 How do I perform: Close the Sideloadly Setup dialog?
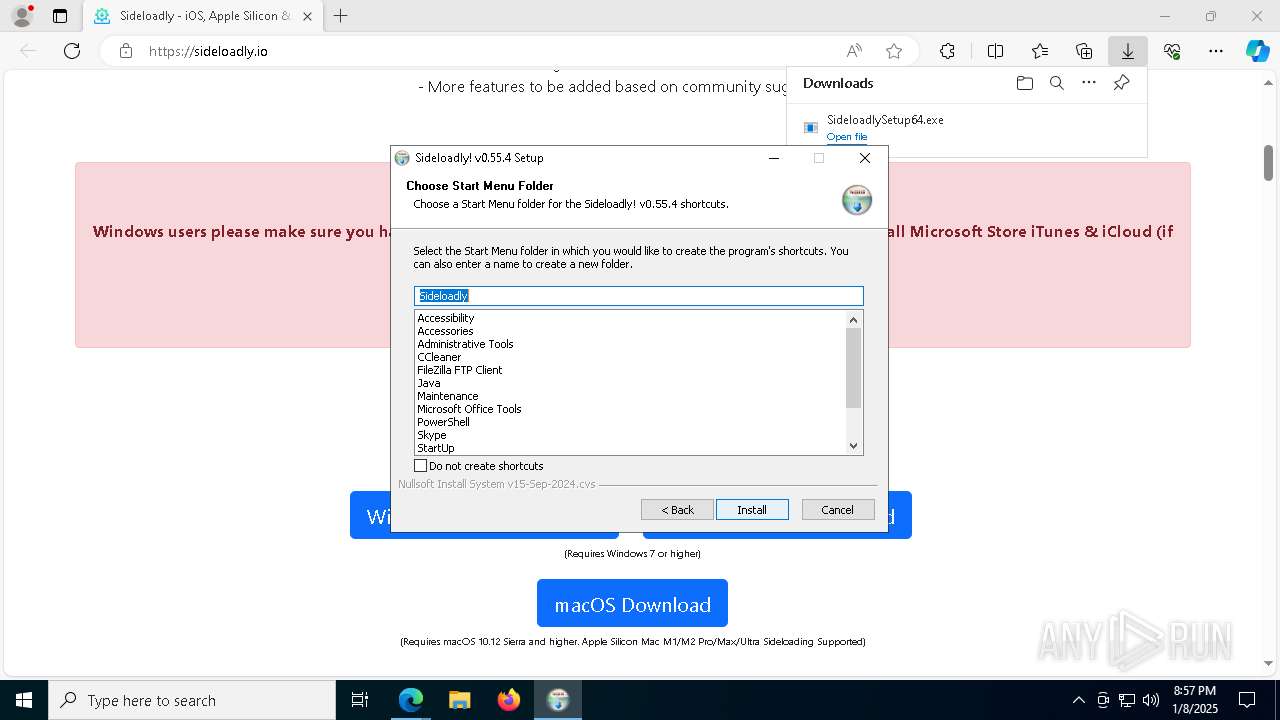point(865,158)
